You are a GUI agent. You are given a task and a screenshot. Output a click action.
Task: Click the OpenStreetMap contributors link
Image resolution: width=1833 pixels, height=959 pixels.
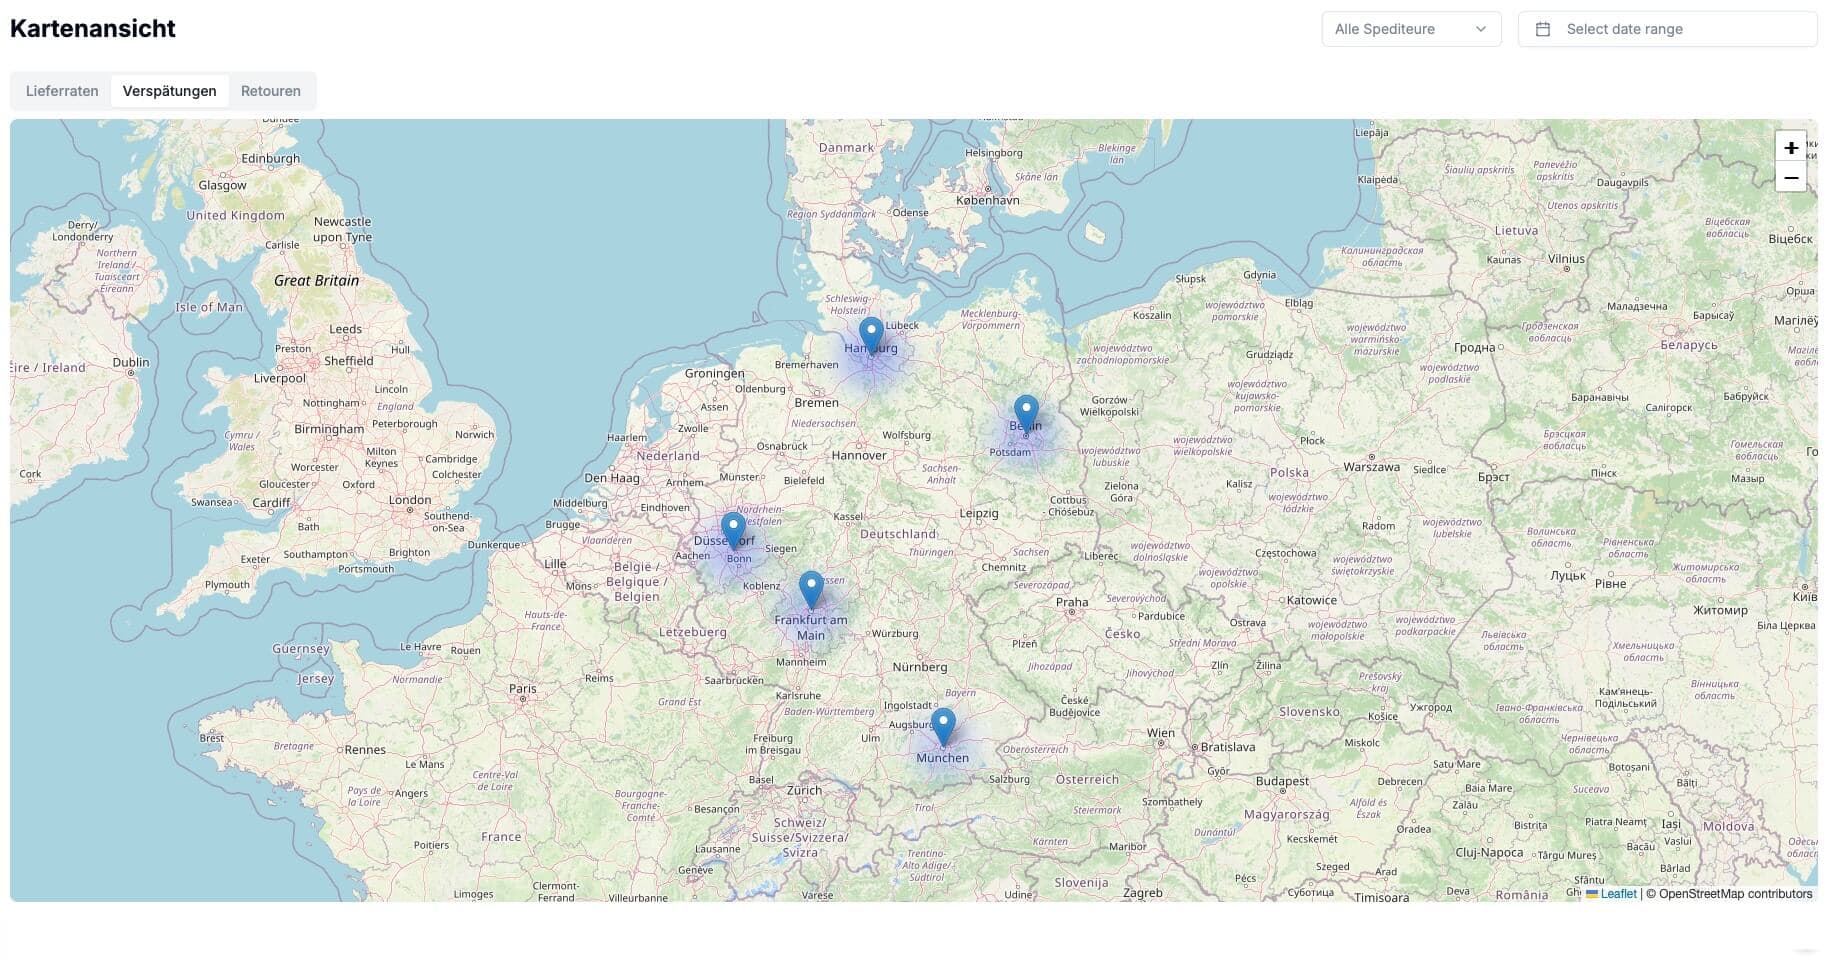click(x=1735, y=893)
